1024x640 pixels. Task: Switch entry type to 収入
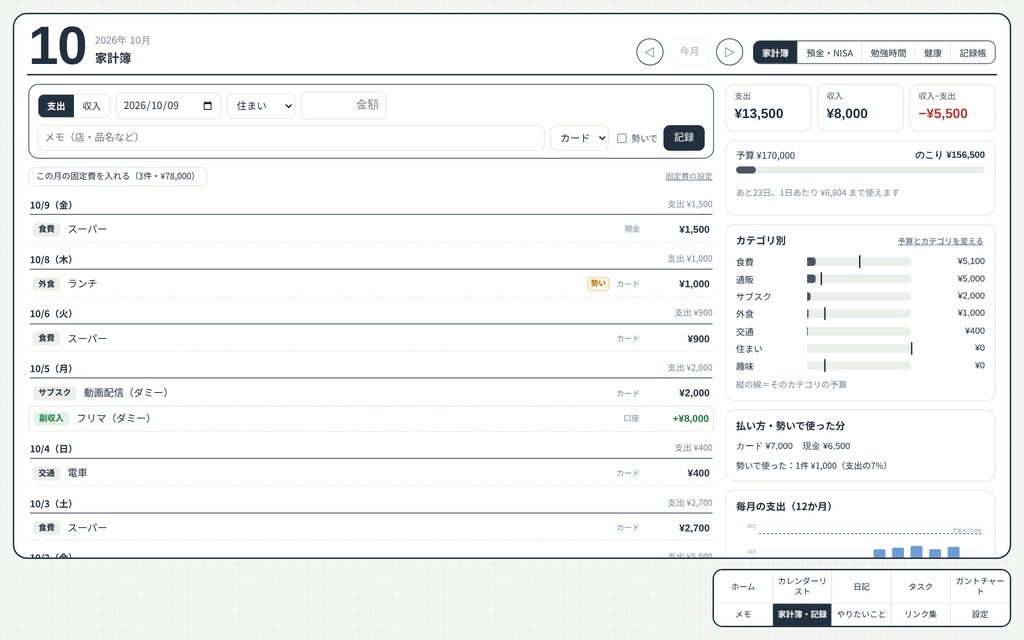point(91,106)
